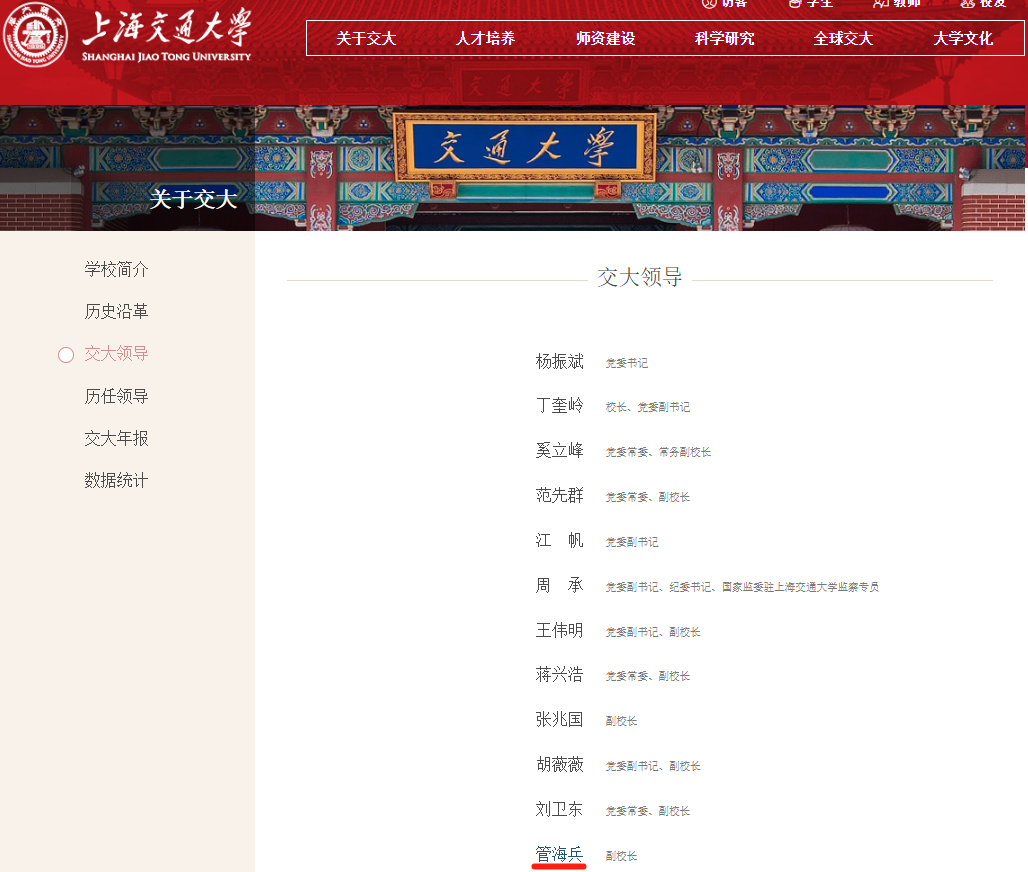Switch to the 科学研究 section
The height and width of the screenshot is (872, 1028).
pyautogui.click(x=724, y=38)
